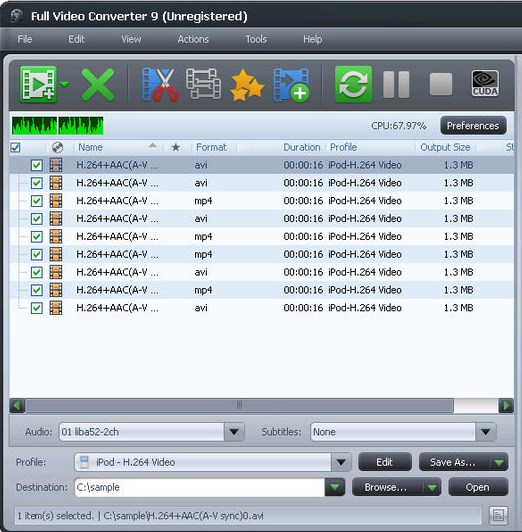The width and height of the screenshot is (522, 532).
Task: Click the star column header
Action: (x=176, y=147)
